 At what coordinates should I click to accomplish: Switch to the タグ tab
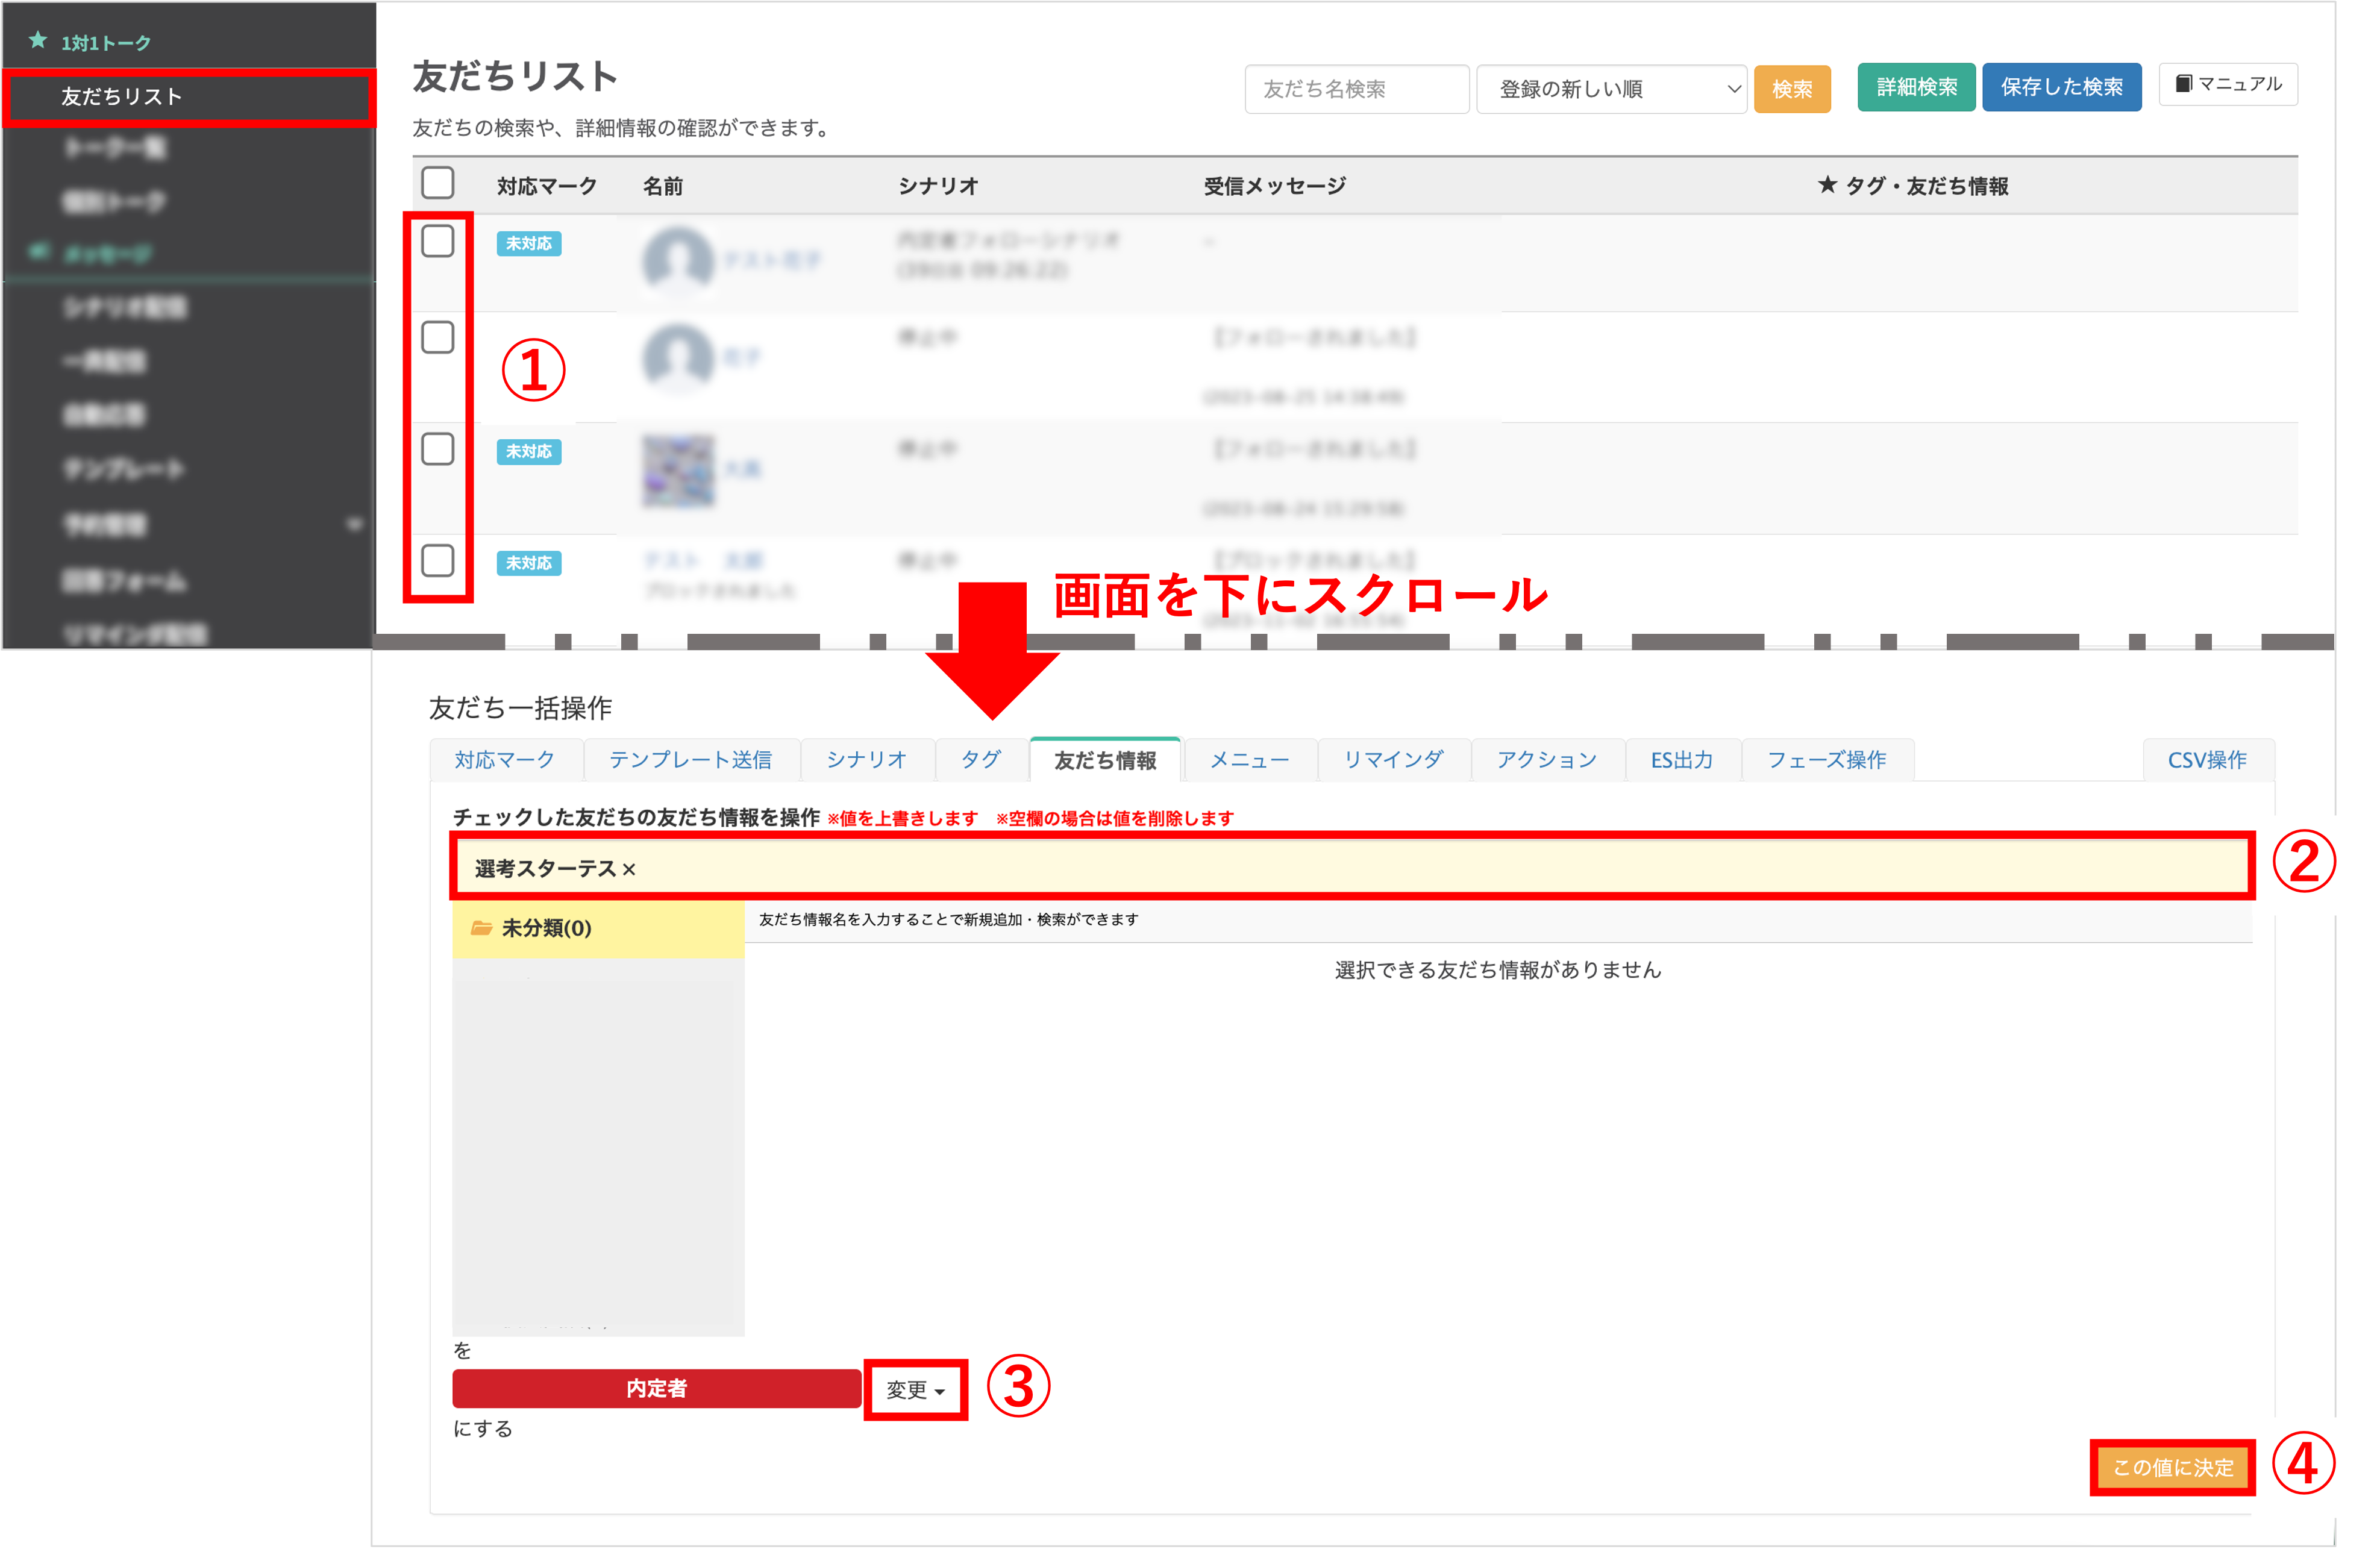click(980, 760)
